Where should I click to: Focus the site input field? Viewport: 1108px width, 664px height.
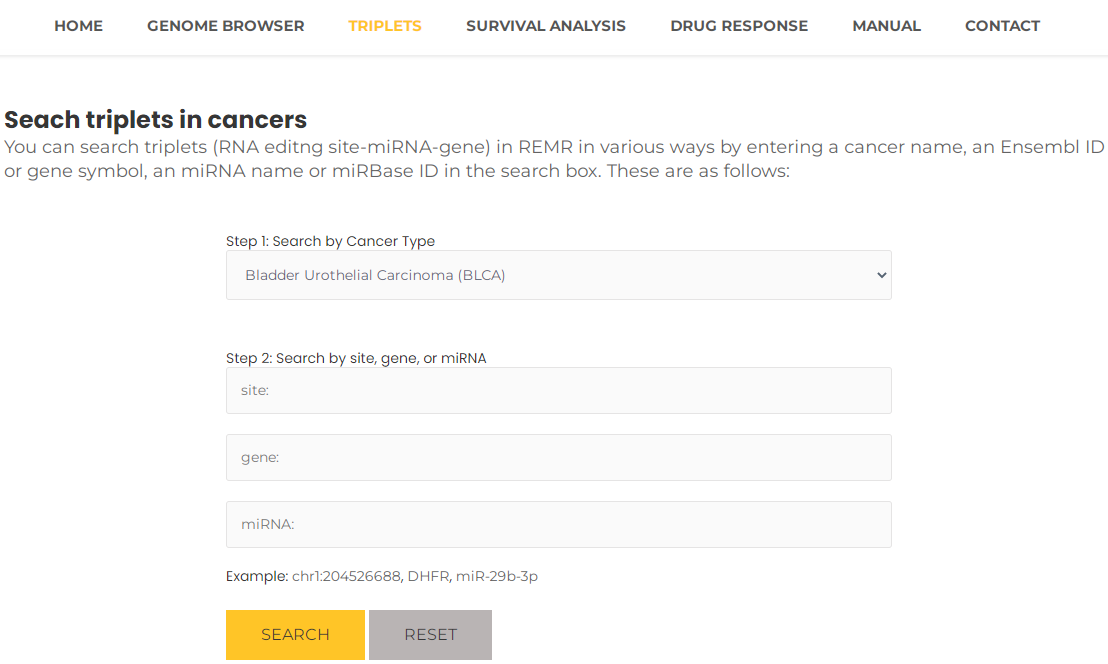coord(558,390)
